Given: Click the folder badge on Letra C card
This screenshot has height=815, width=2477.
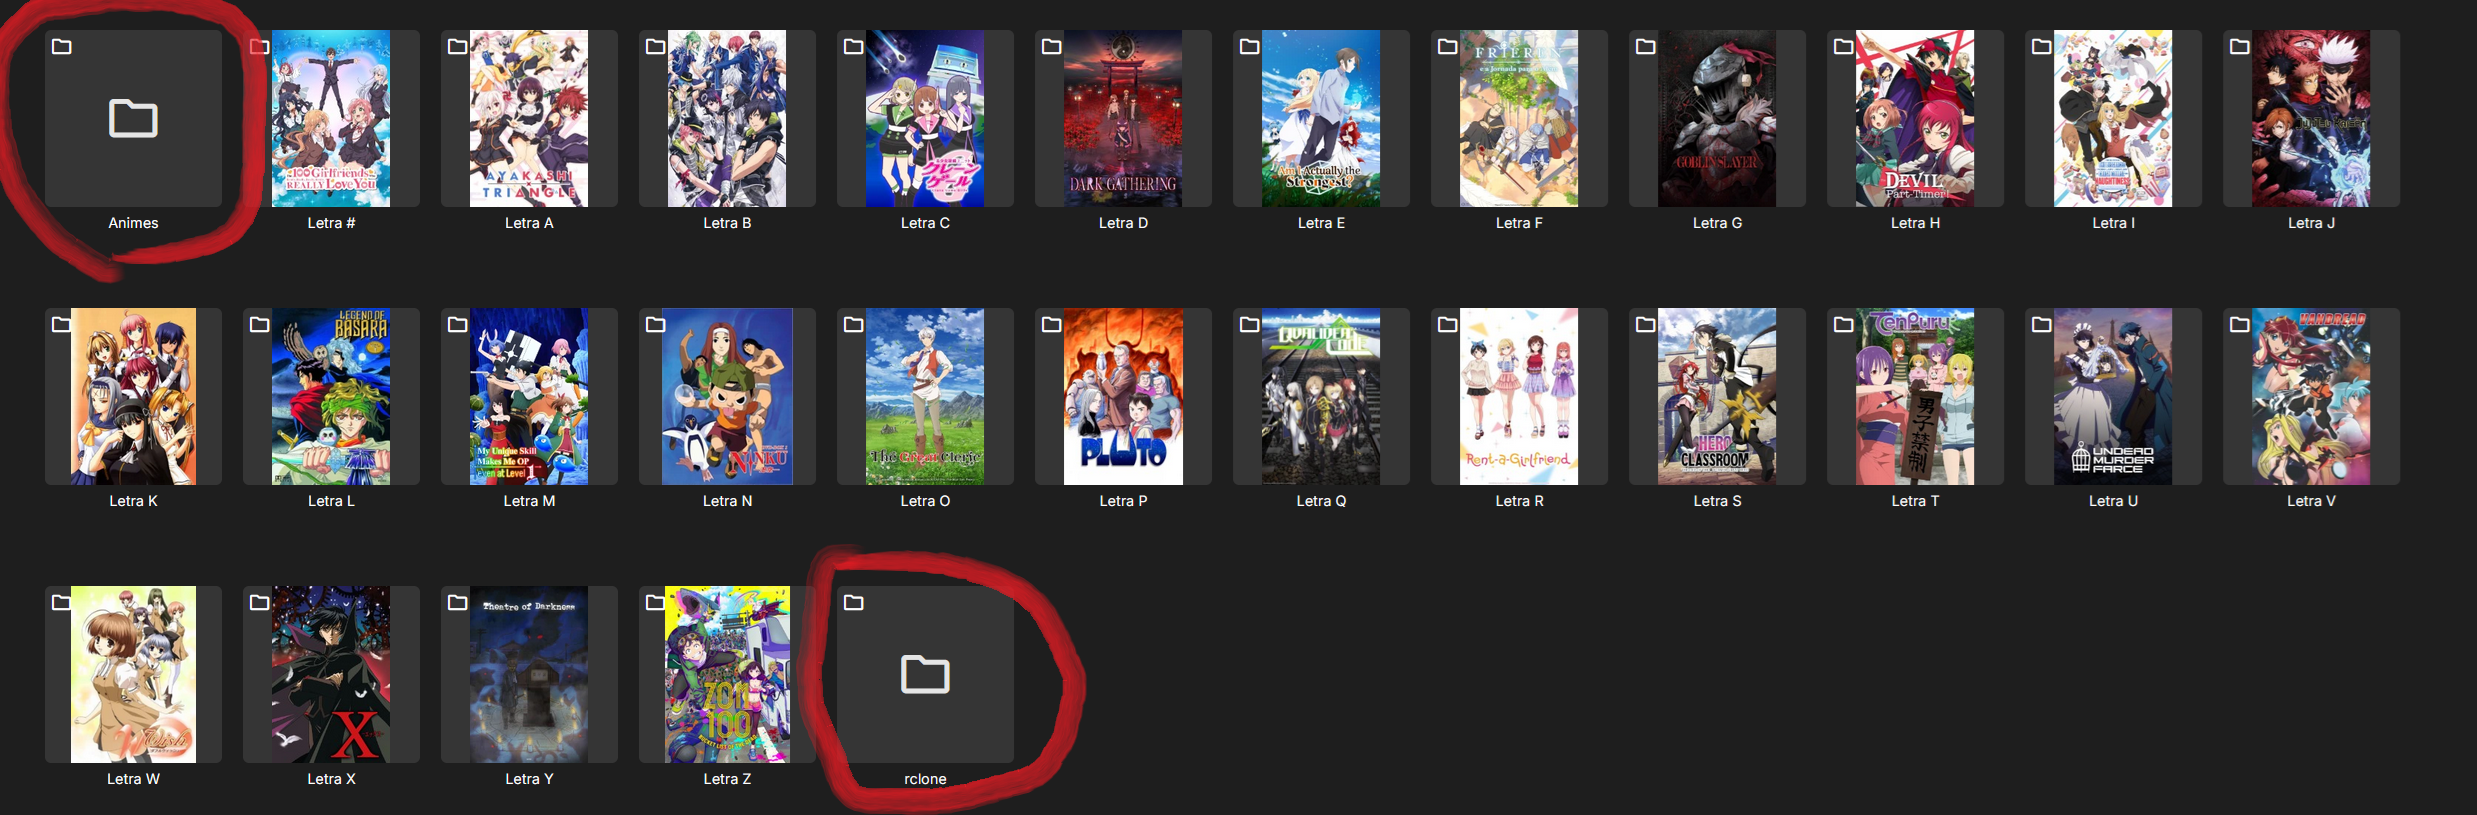Looking at the screenshot, I should pos(853,46).
